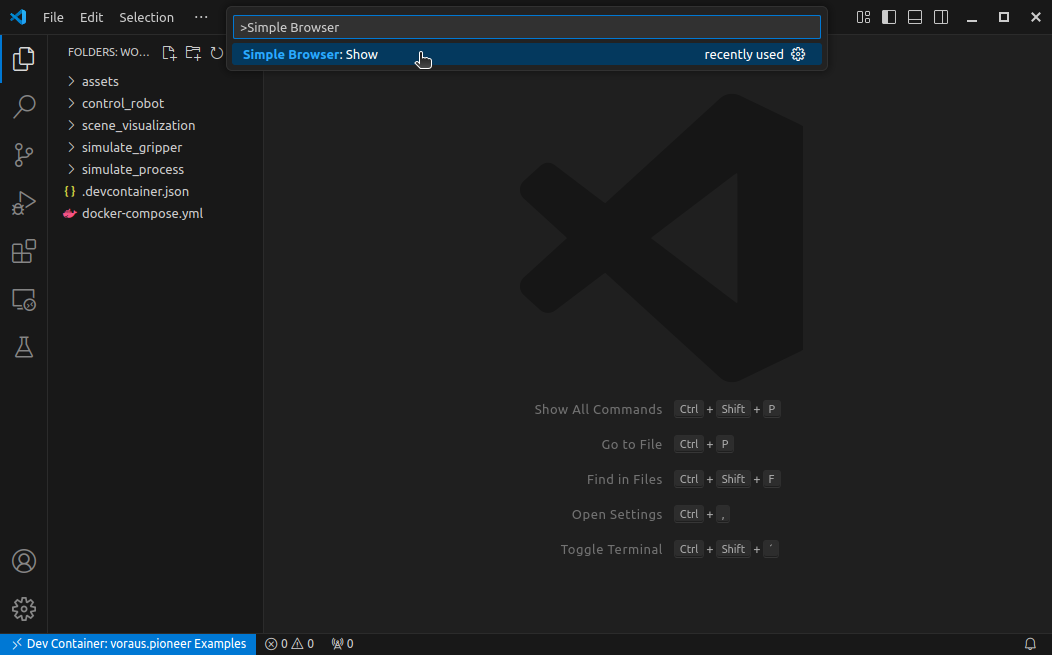Click Dev Container: voraus.pioneer Examples status button

coord(128,644)
